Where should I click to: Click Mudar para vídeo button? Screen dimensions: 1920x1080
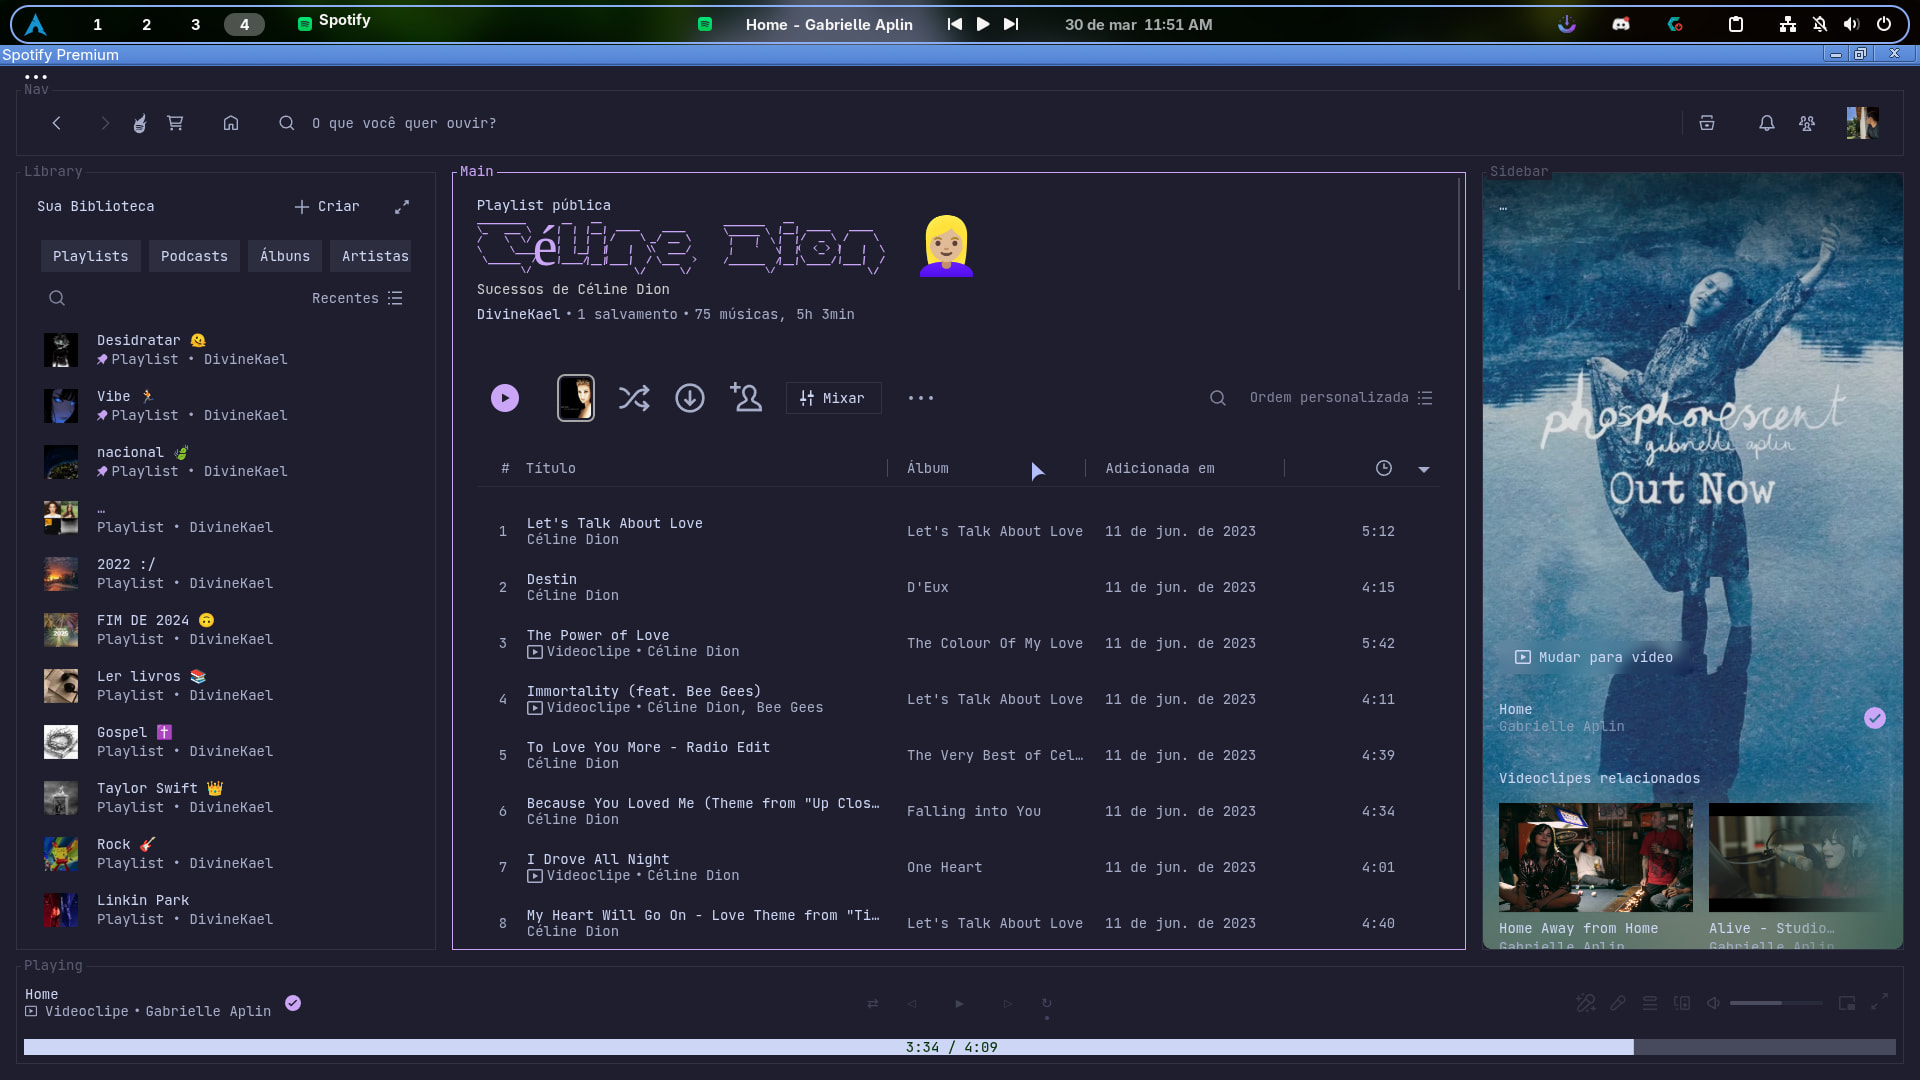(x=1594, y=657)
